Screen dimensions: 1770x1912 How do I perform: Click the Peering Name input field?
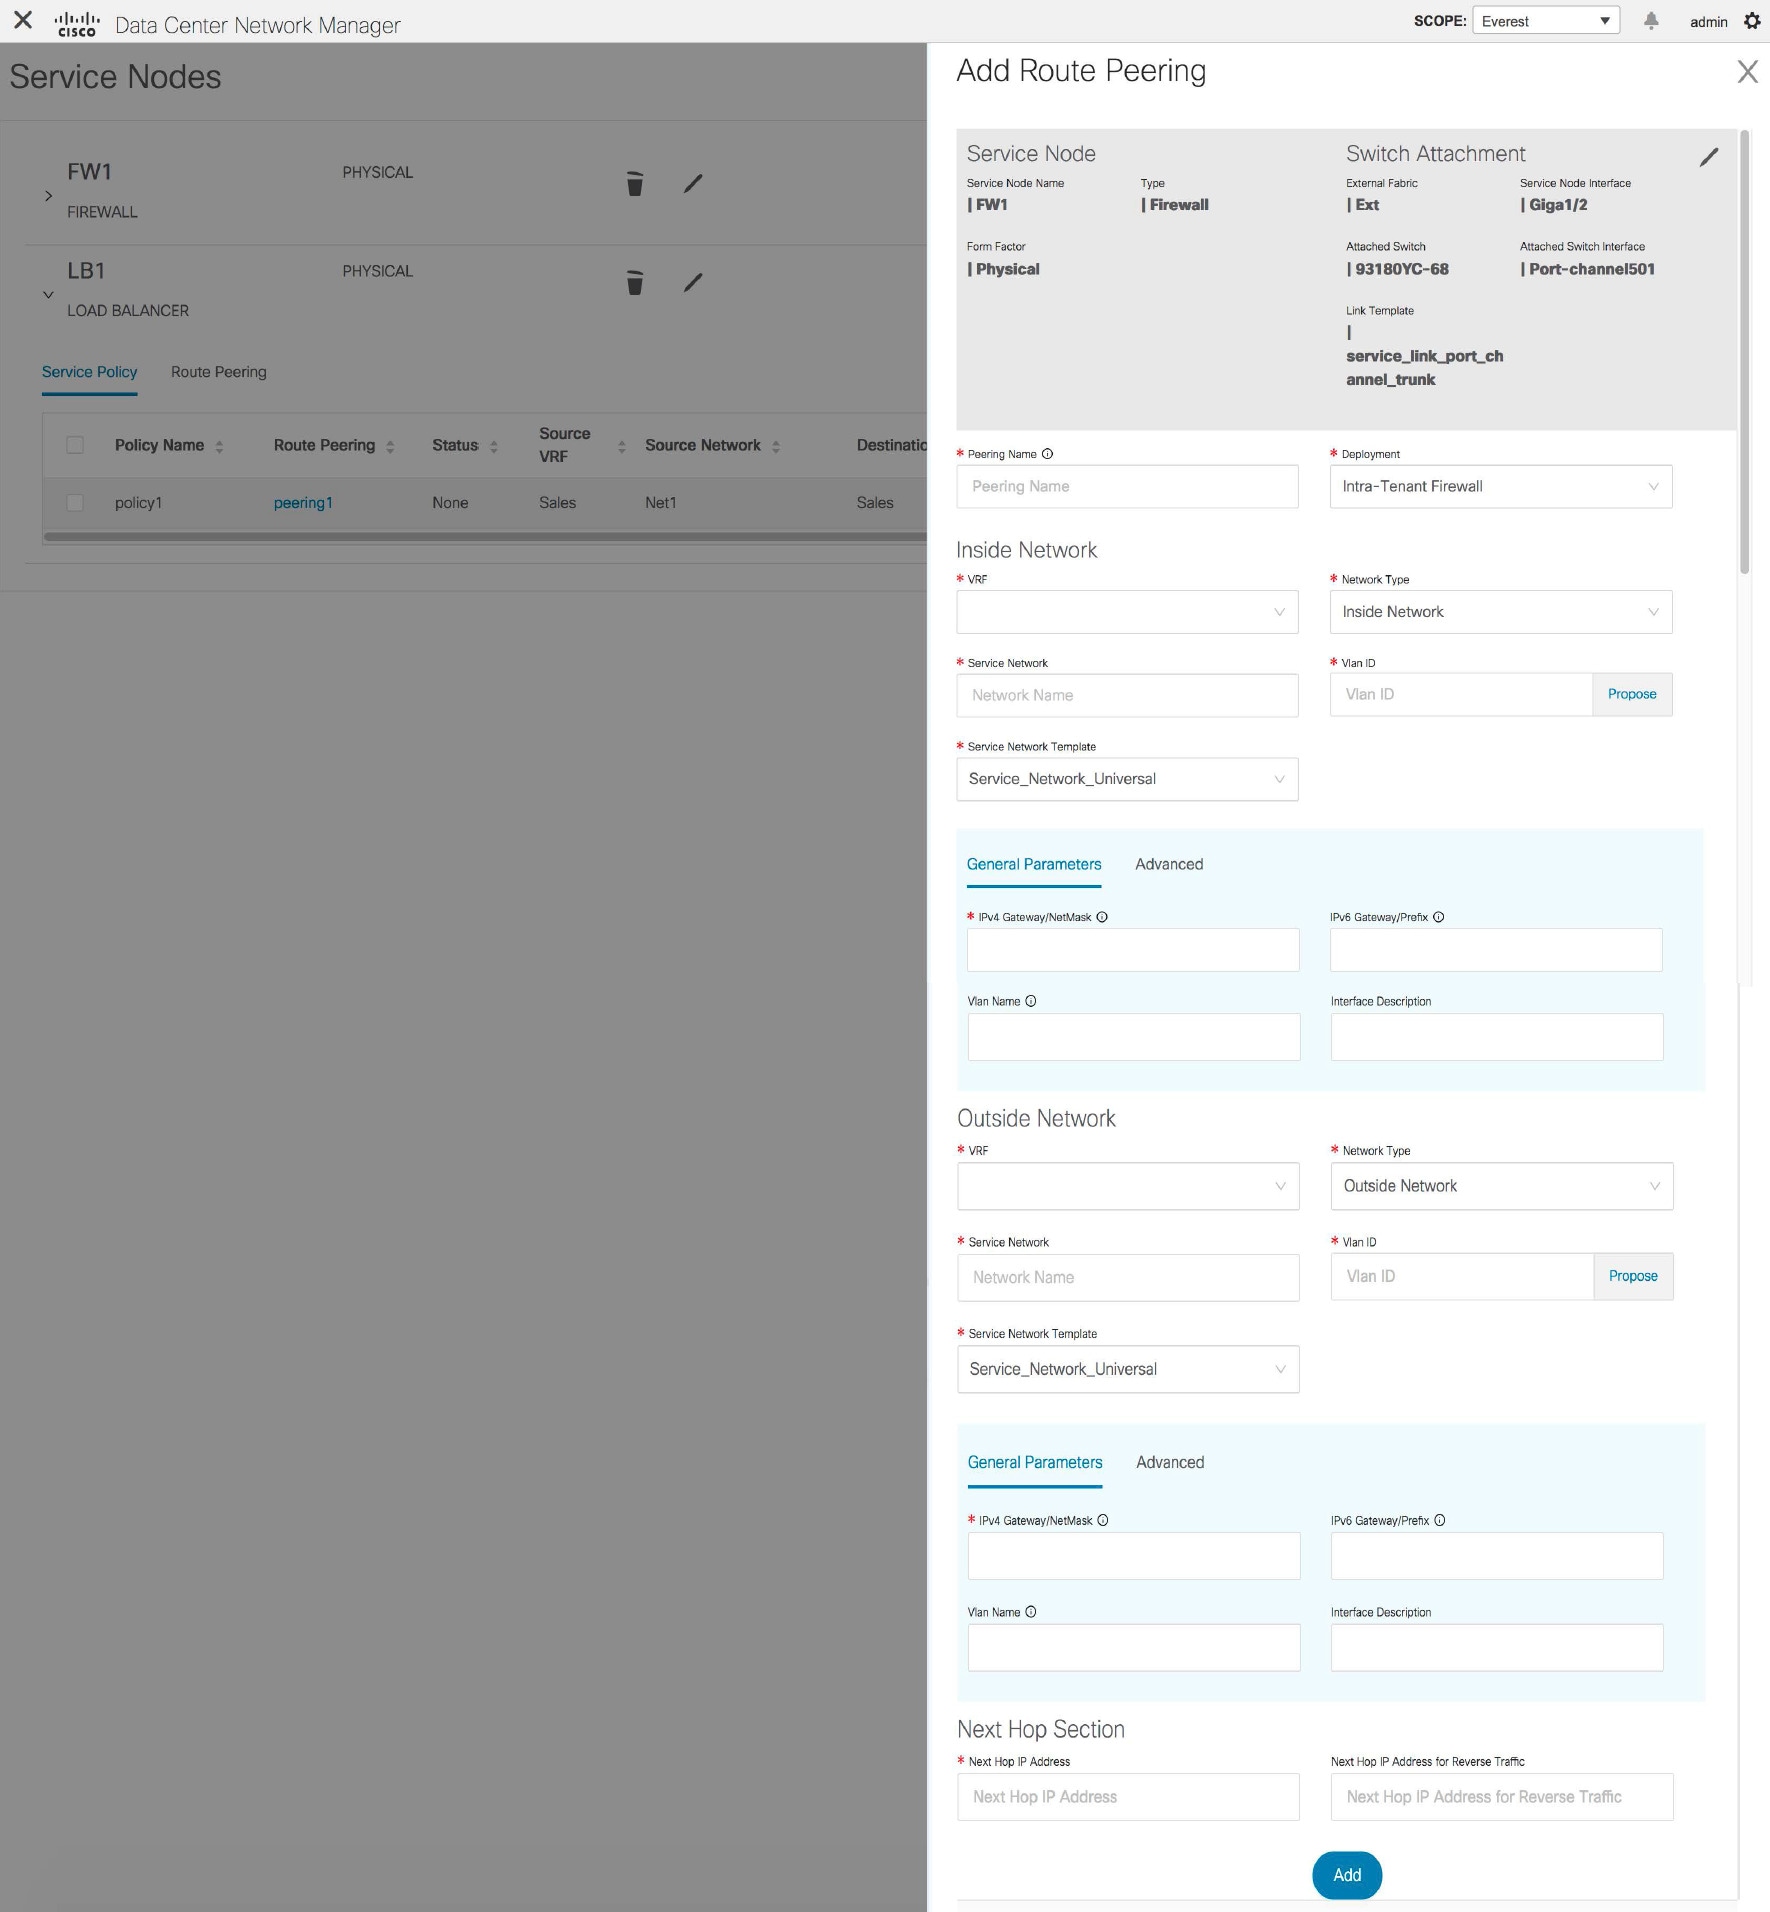coord(1127,486)
